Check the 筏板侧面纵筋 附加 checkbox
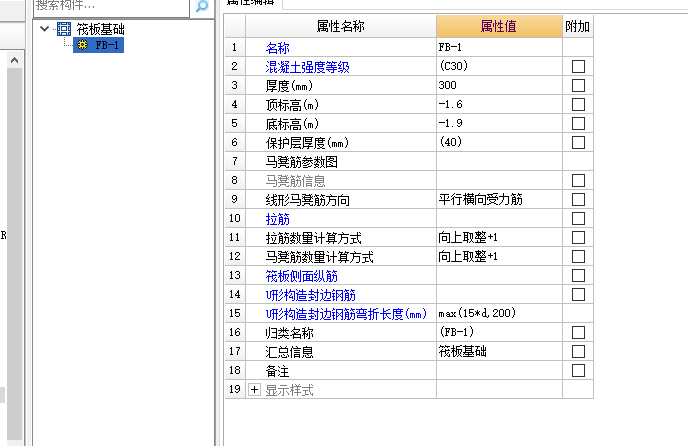 point(578,275)
